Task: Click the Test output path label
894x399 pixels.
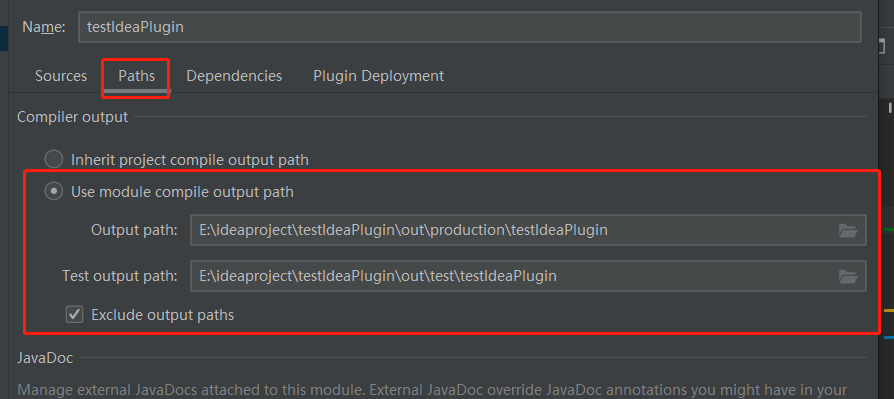Action: [x=120, y=276]
